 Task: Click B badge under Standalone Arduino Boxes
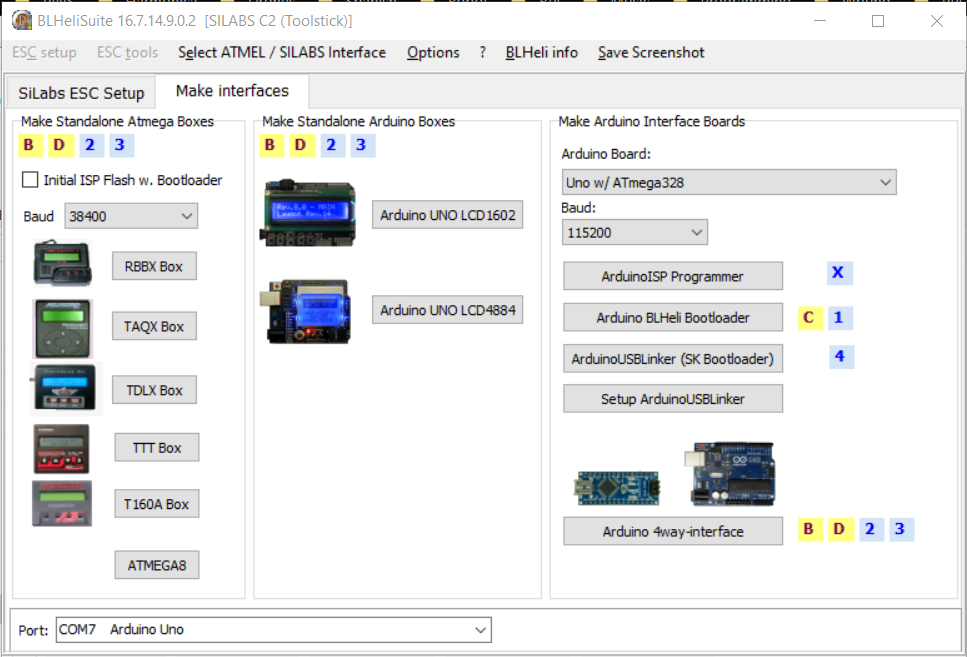[x=270, y=146]
